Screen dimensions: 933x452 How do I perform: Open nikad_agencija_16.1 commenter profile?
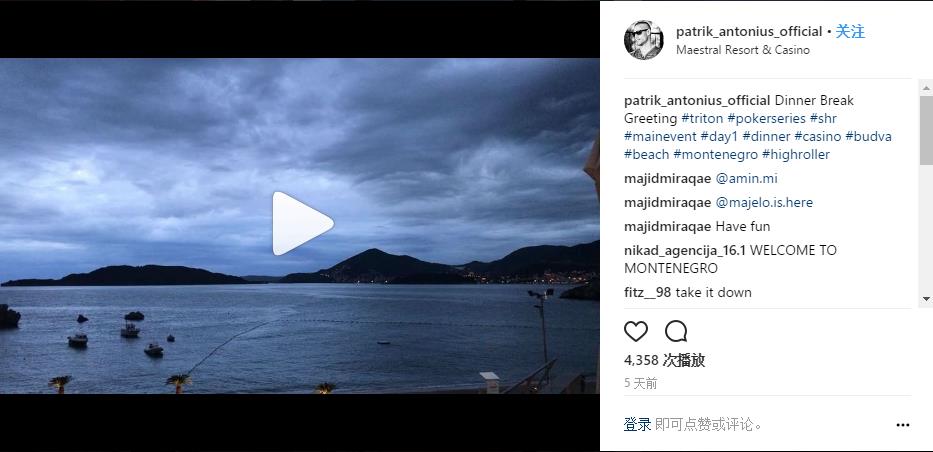click(x=685, y=250)
